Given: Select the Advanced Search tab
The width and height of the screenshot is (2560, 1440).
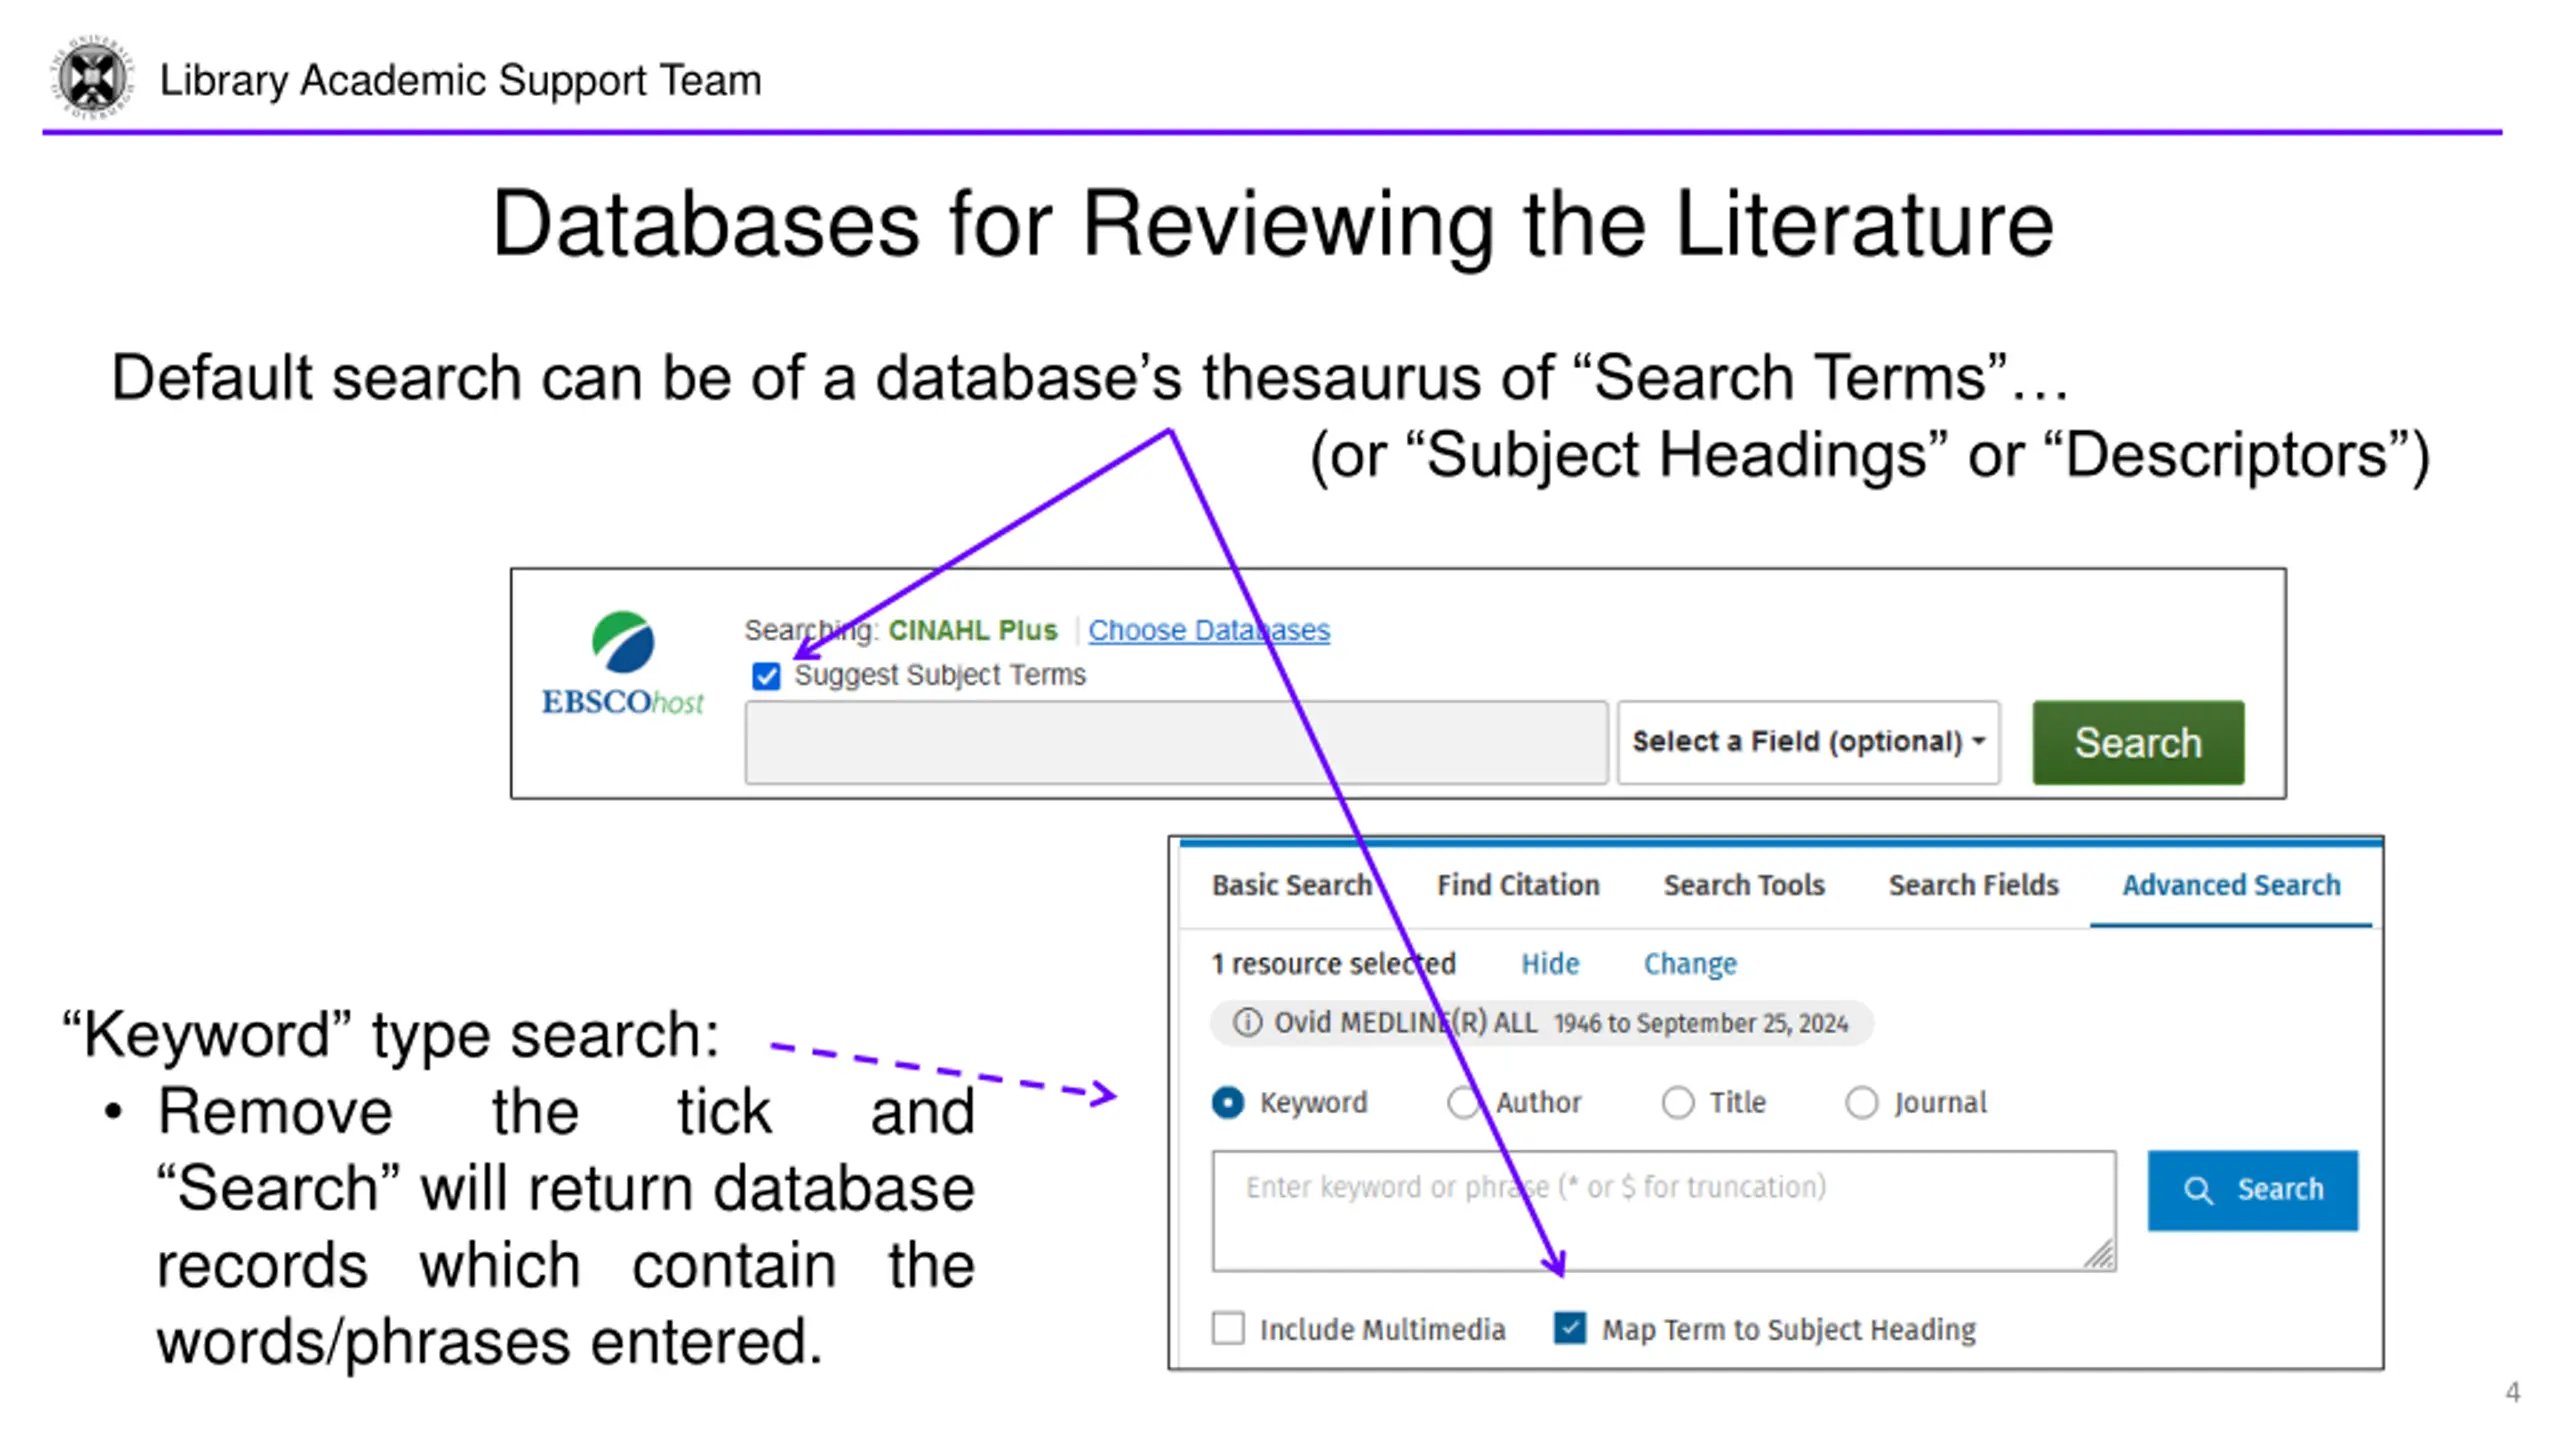Looking at the screenshot, I should [2231, 885].
